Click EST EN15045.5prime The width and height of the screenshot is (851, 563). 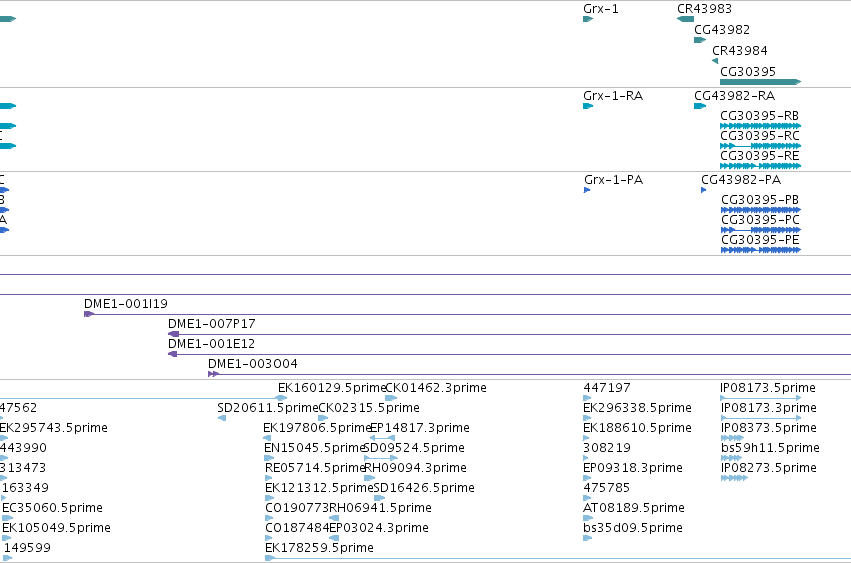pyautogui.click(x=269, y=458)
